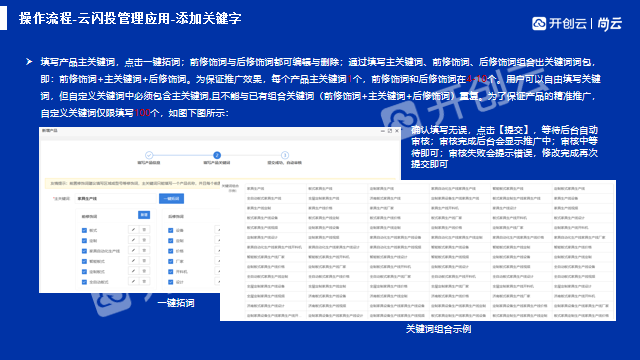Viewport: 640px width, 360px height.
Task: Uncheck the 全自动板式 checkbox
Action: click(x=84, y=282)
